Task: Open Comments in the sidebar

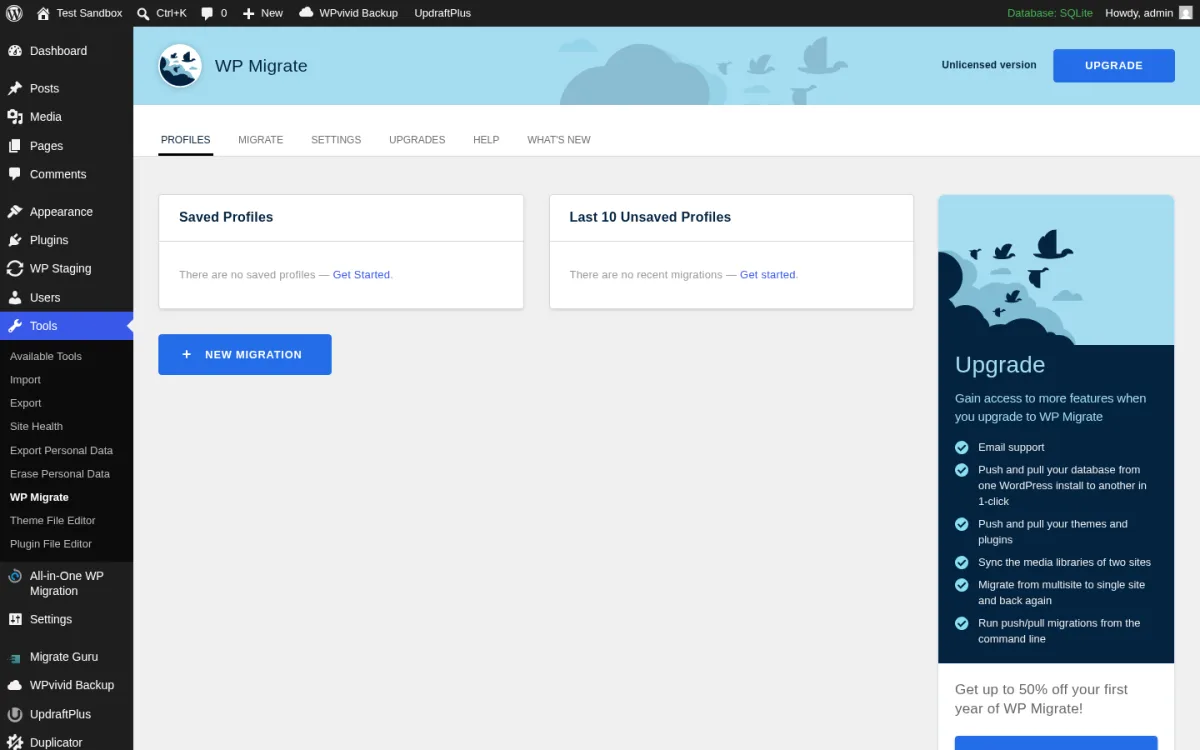Action: [x=66, y=174]
